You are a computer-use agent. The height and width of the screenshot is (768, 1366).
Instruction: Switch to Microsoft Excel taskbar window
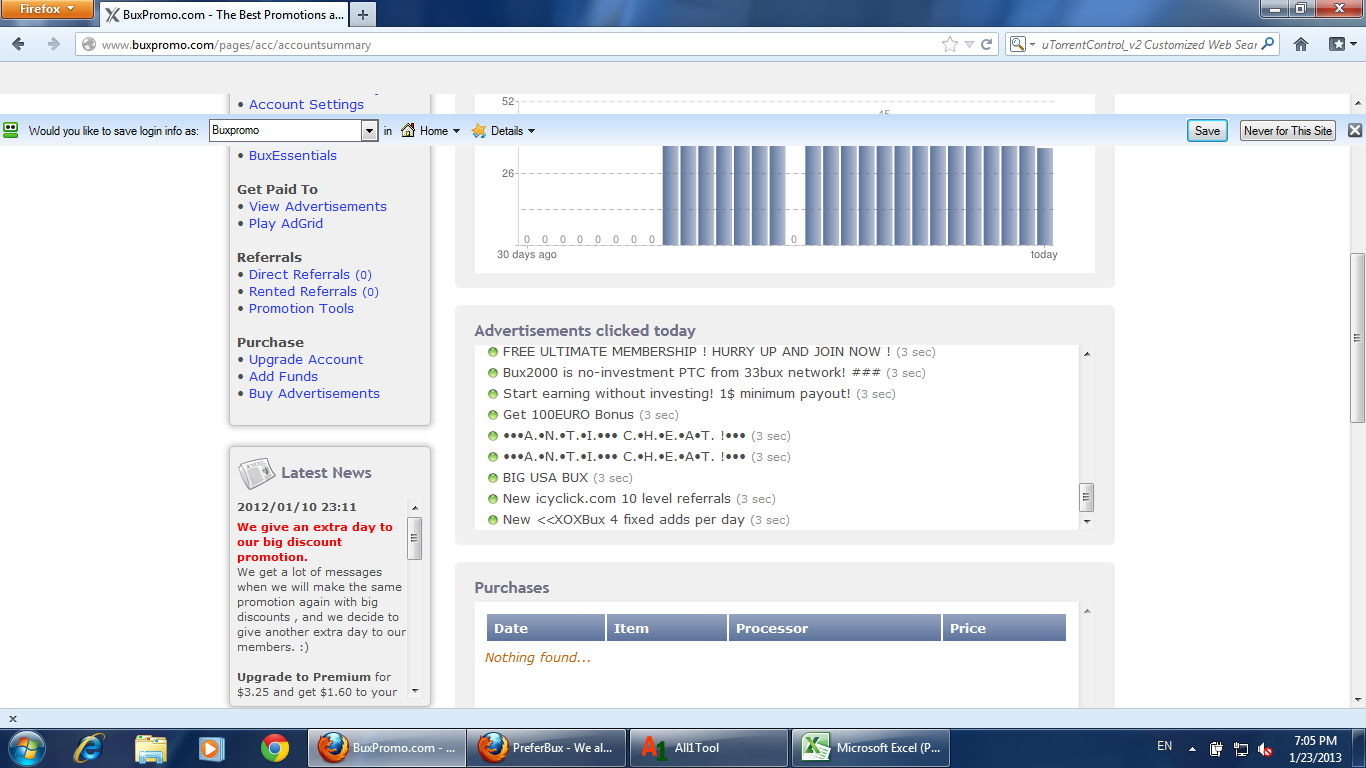(x=870, y=747)
